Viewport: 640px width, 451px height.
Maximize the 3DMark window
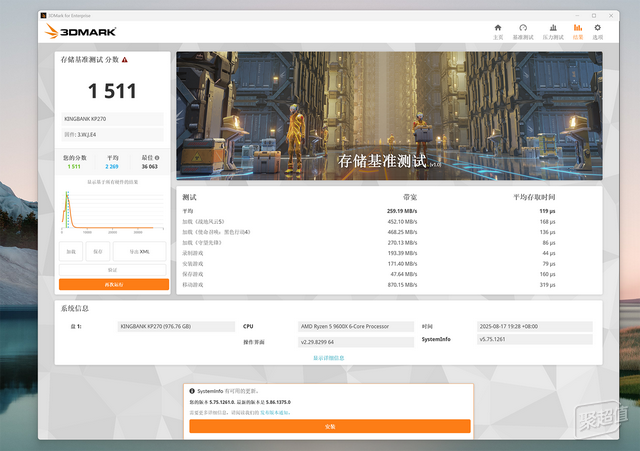[594, 16]
